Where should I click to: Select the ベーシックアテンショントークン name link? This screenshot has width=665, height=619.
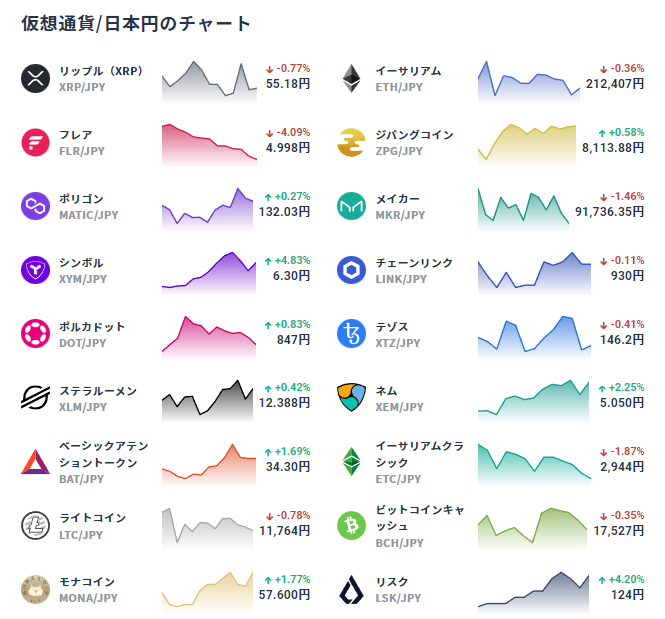[104, 454]
